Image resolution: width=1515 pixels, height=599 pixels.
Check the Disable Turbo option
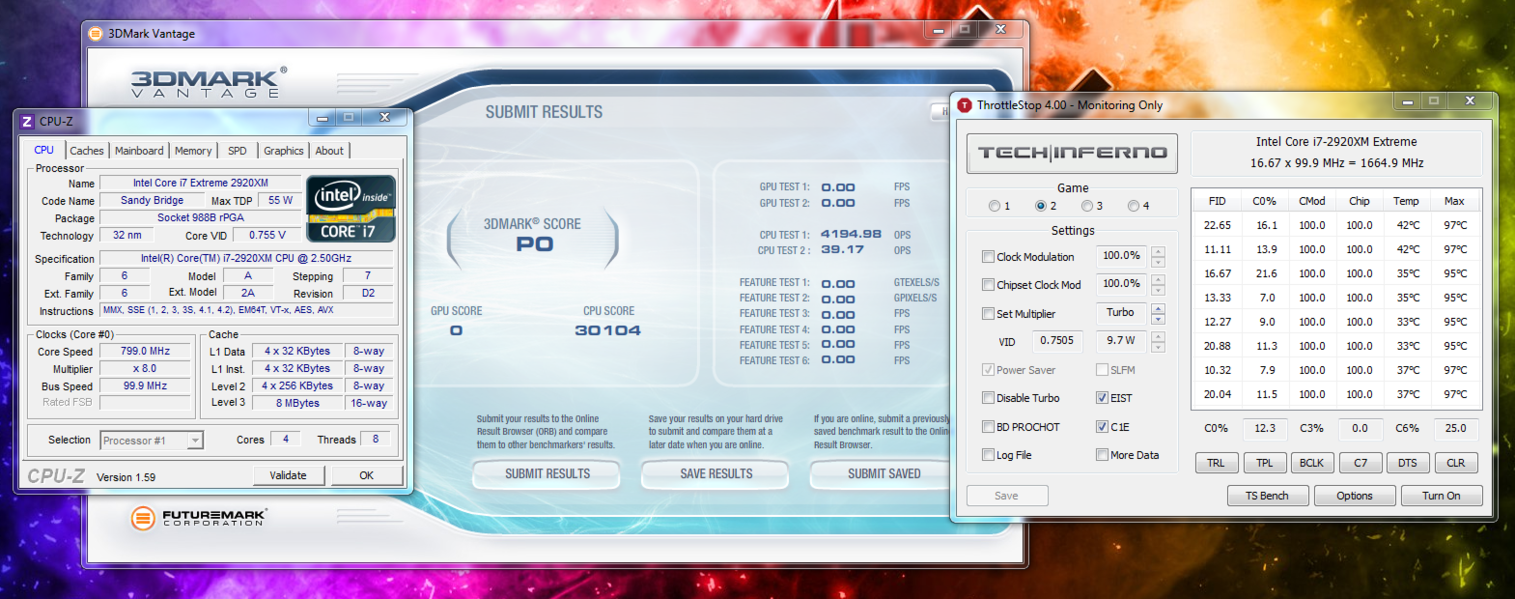[988, 398]
